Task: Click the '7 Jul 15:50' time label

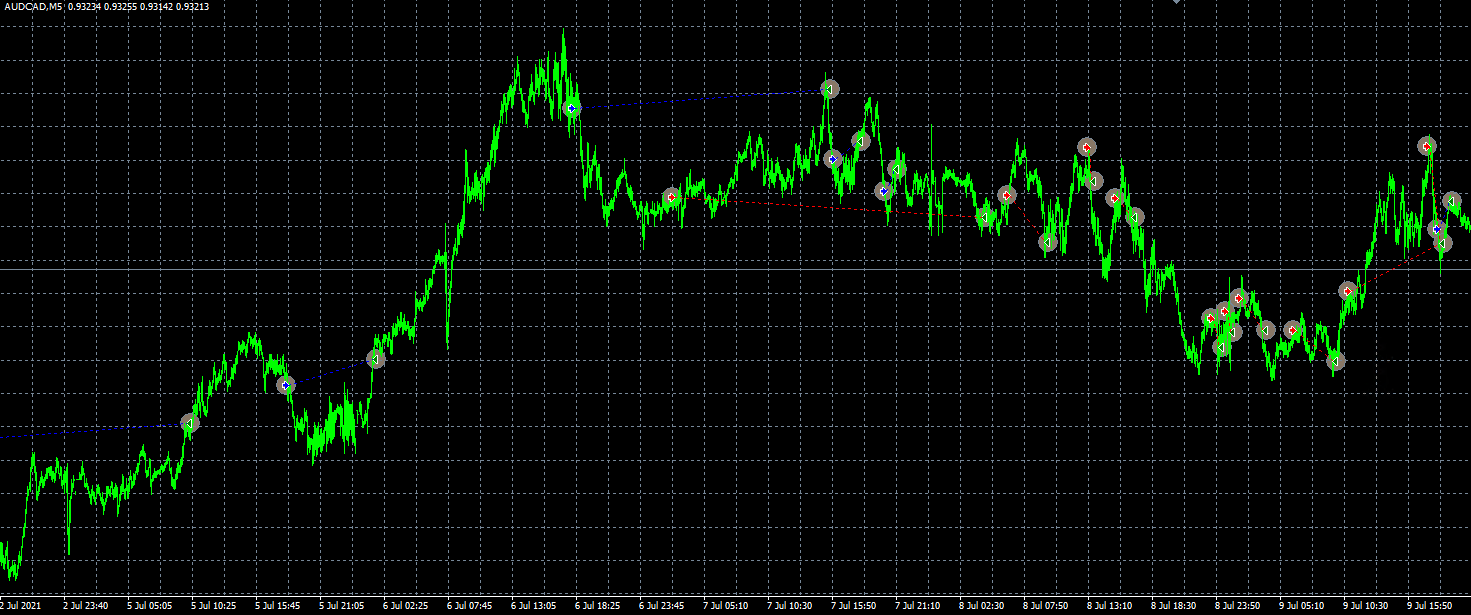Action: [853, 605]
